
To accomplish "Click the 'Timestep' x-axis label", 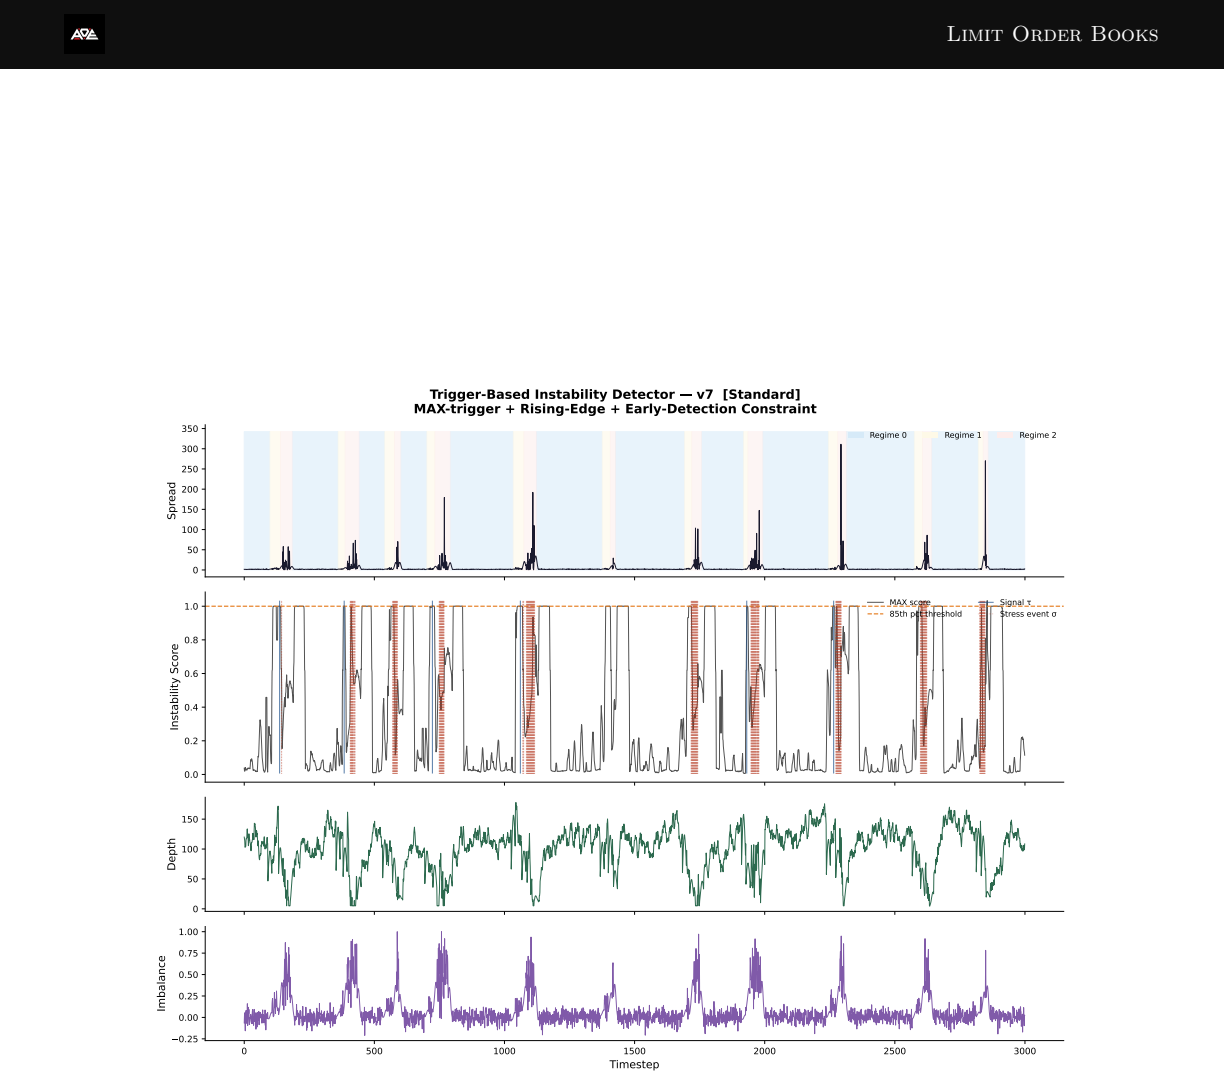I will [634, 1065].
